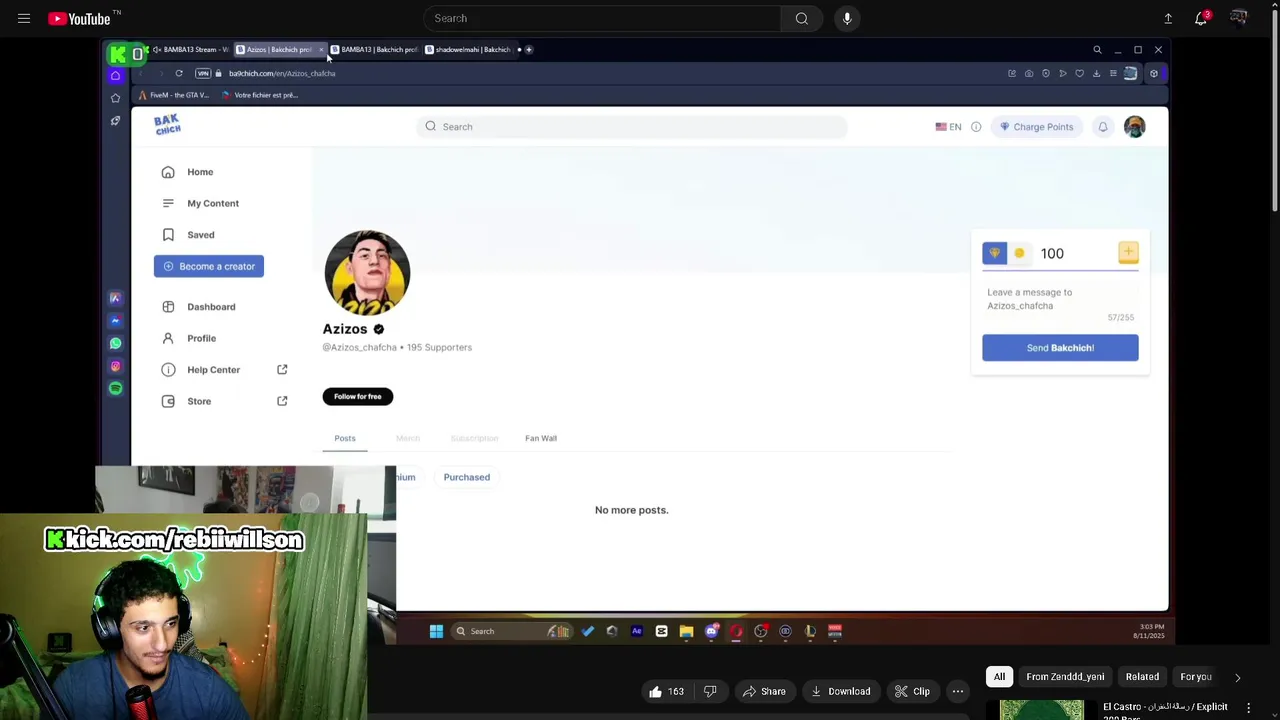
Task: Open options for El Castro video
Action: pyautogui.click(x=1248, y=708)
